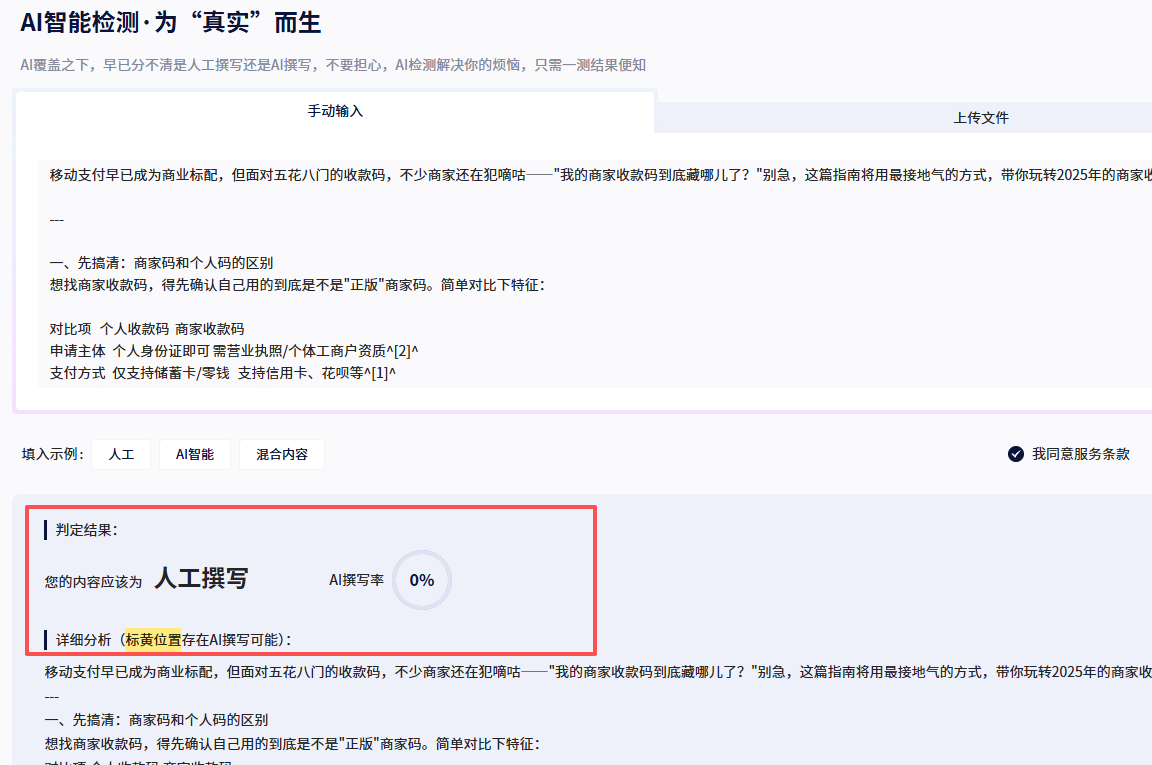This screenshot has height=765, width=1152.
Task: Click the AI撰写率 label
Action: tap(356, 580)
